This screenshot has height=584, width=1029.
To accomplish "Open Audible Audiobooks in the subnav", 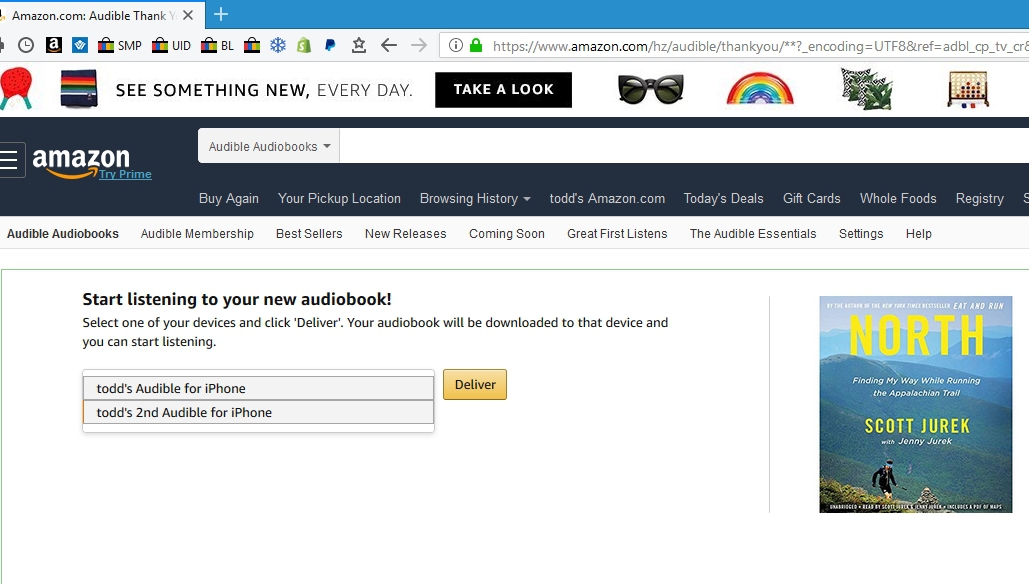I will (63, 234).
